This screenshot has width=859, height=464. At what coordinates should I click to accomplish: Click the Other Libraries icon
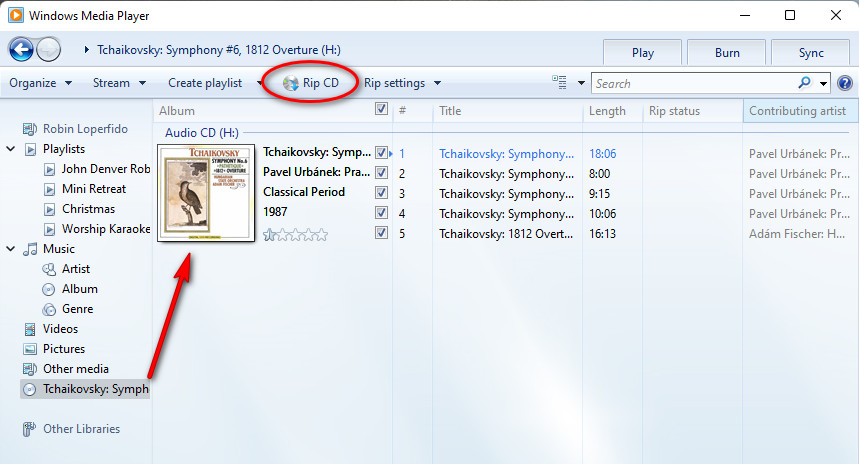30,429
